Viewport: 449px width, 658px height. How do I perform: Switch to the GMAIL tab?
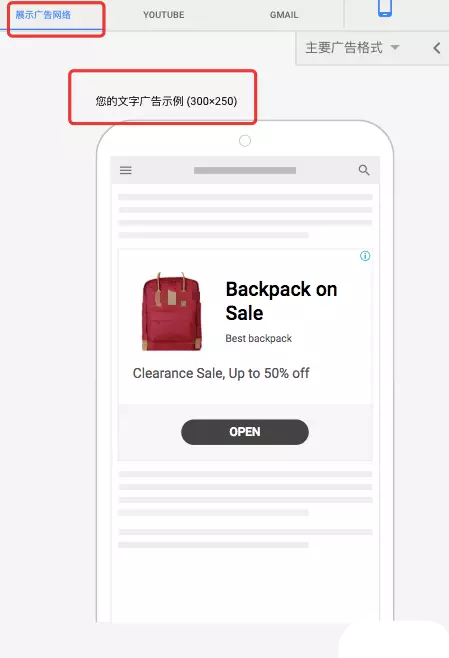click(284, 15)
